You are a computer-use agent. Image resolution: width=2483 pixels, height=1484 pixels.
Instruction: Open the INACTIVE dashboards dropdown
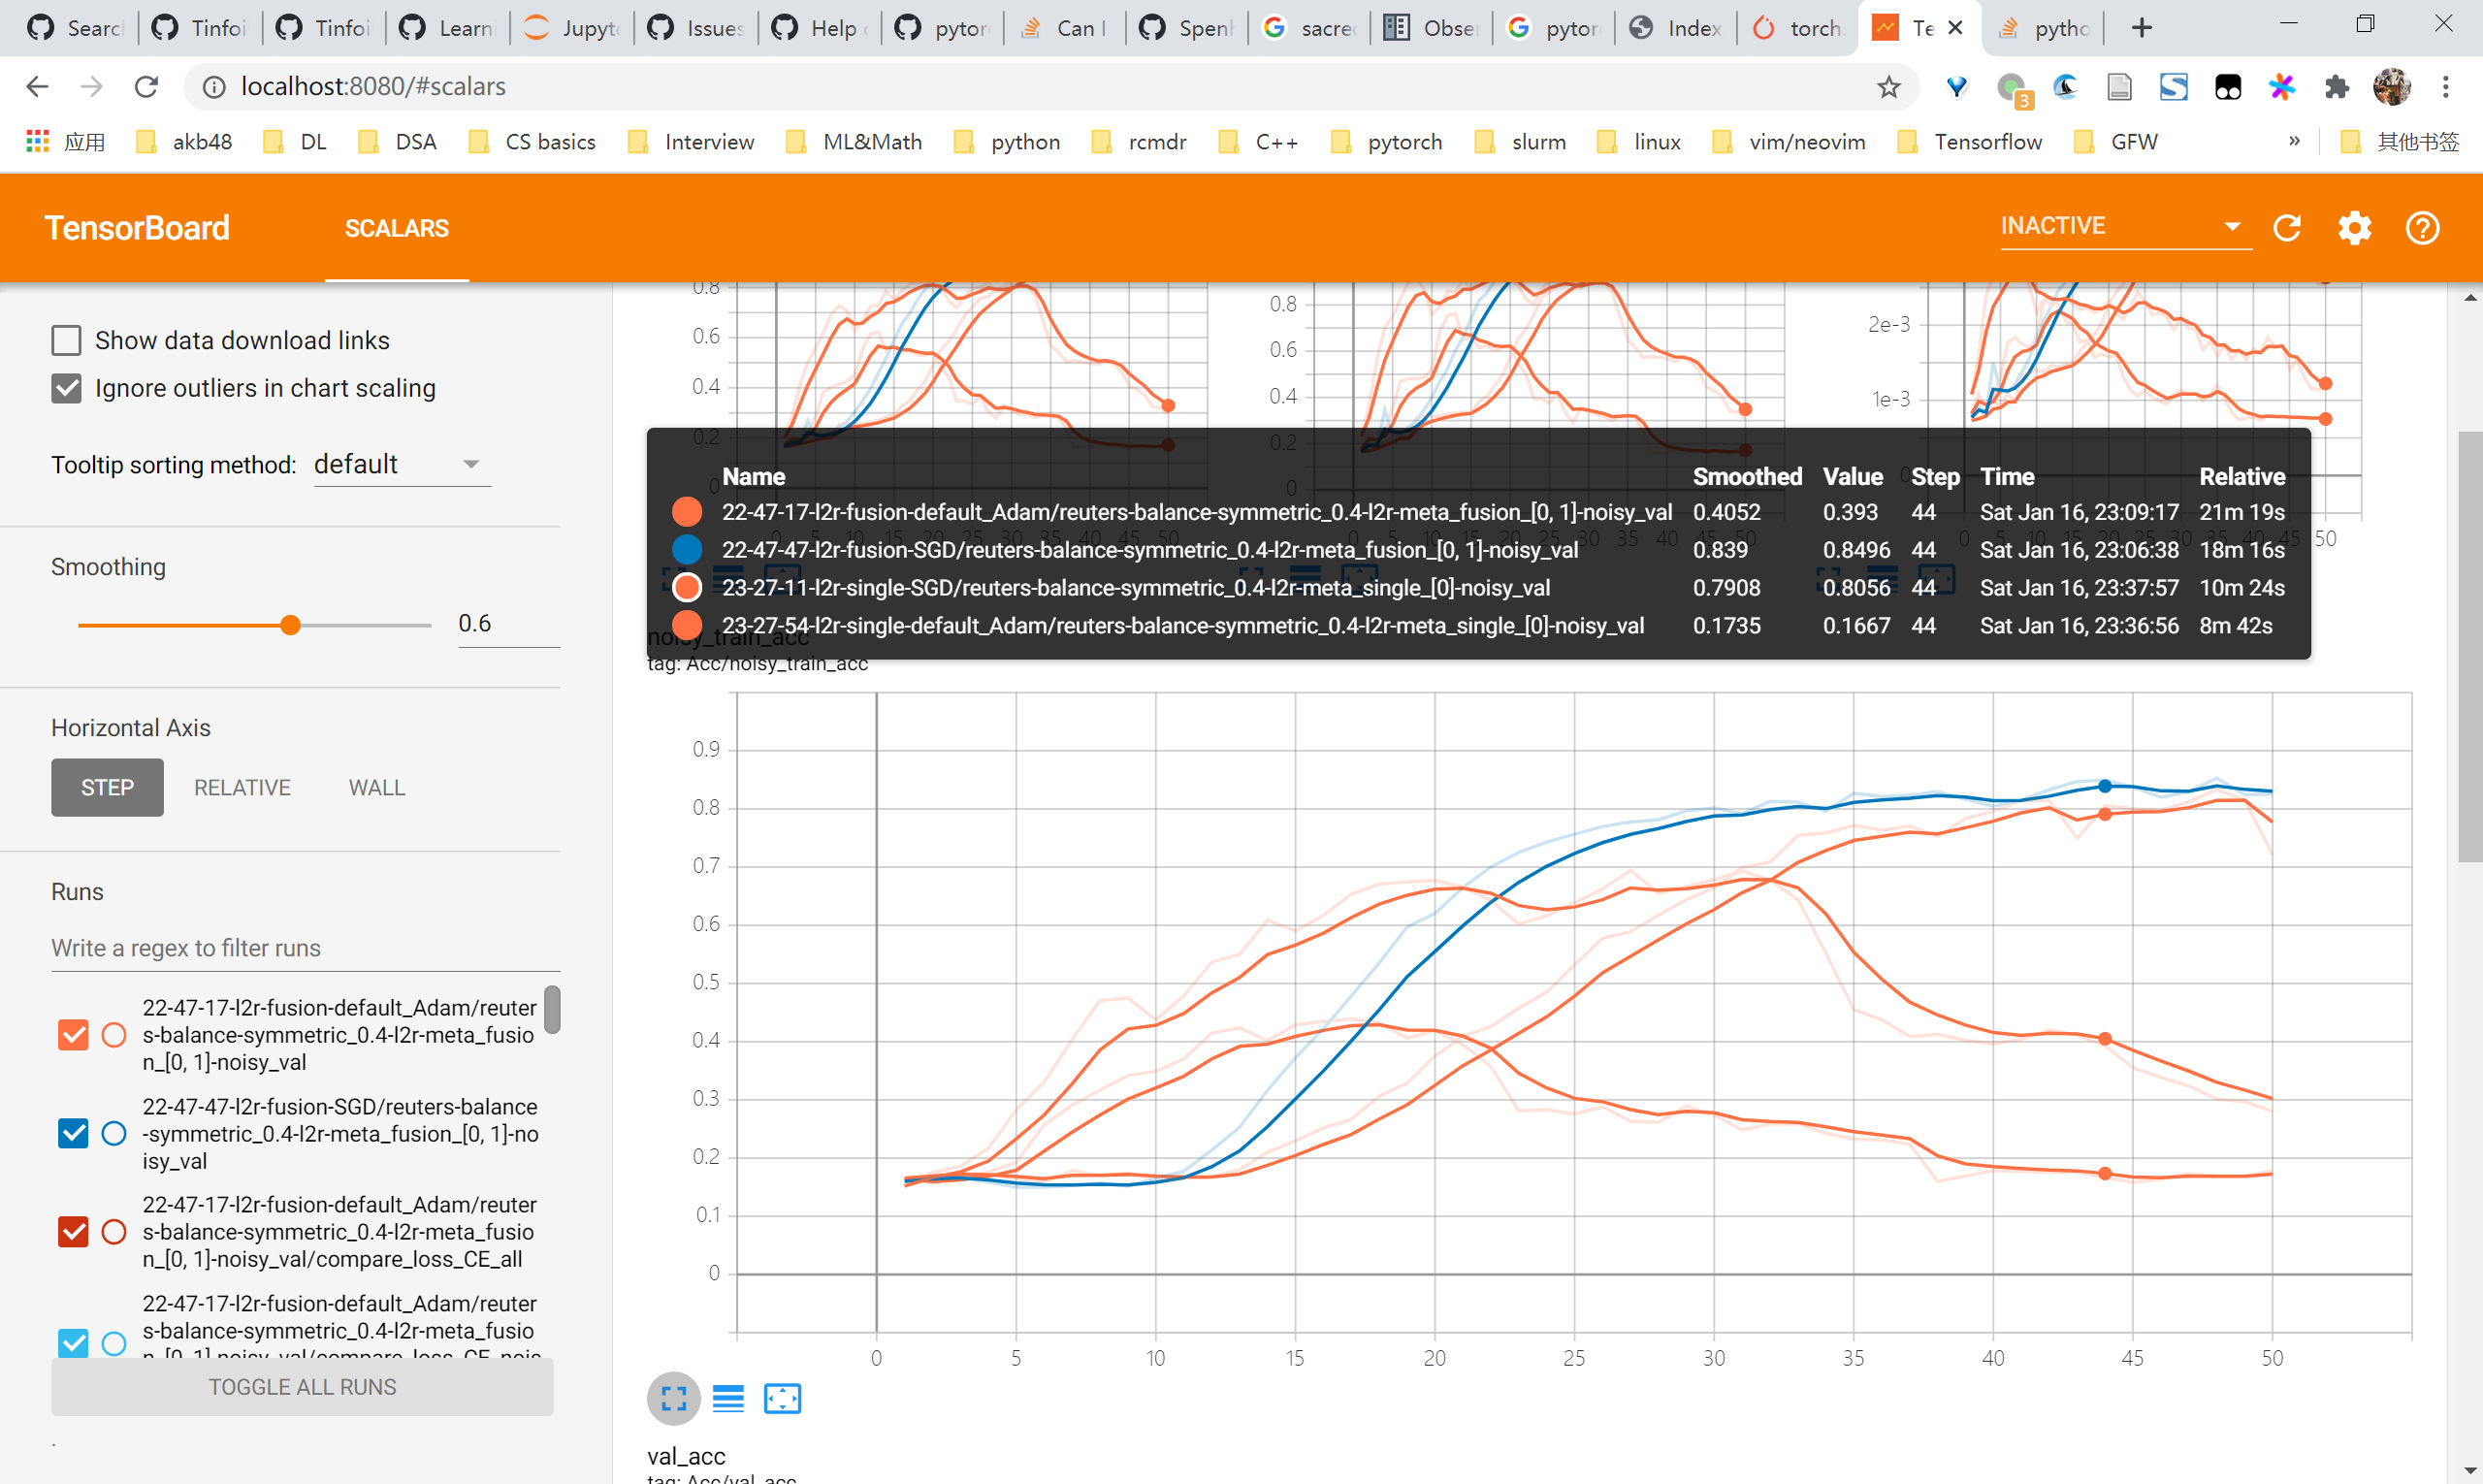2125,227
